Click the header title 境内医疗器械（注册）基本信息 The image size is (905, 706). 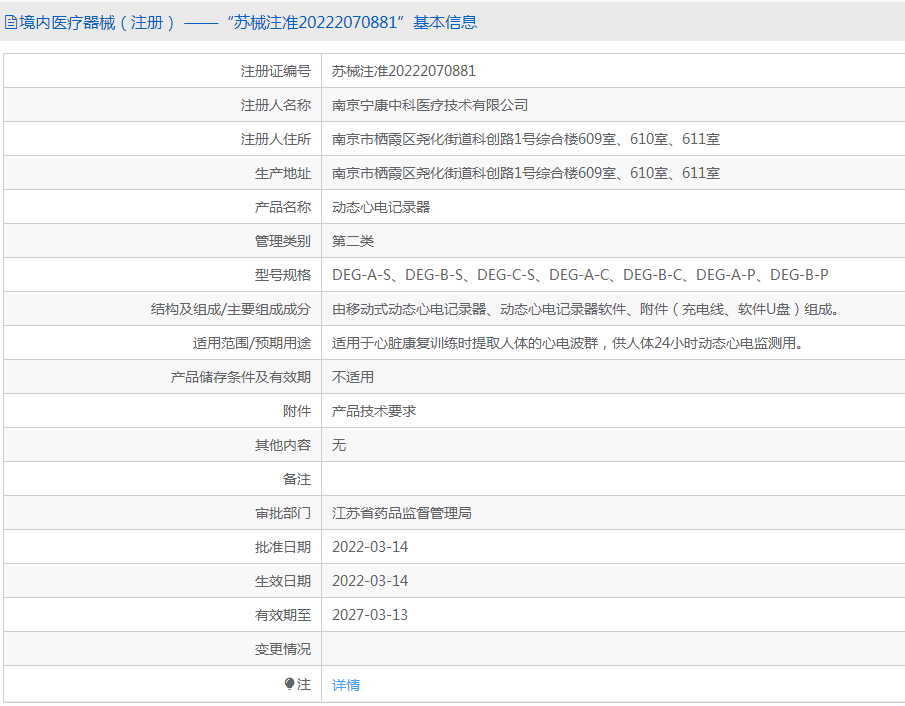(248, 23)
